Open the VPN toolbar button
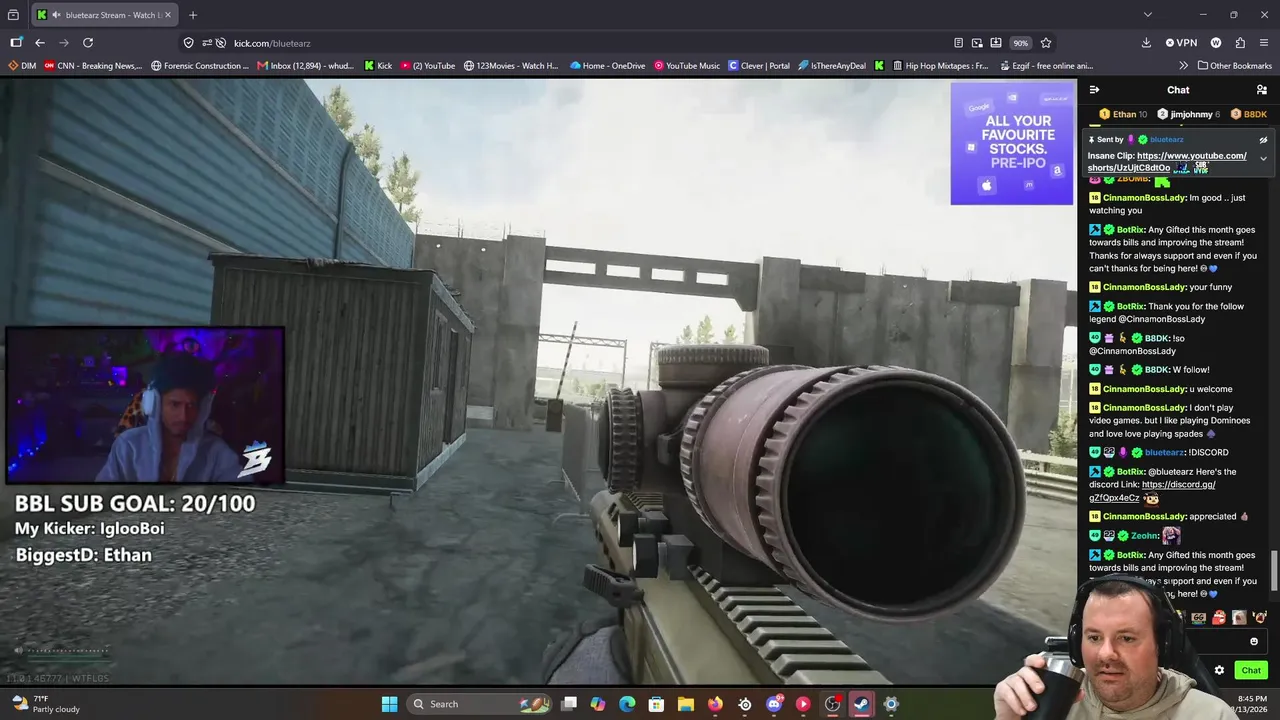The image size is (1280, 720). (x=1181, y=43)
